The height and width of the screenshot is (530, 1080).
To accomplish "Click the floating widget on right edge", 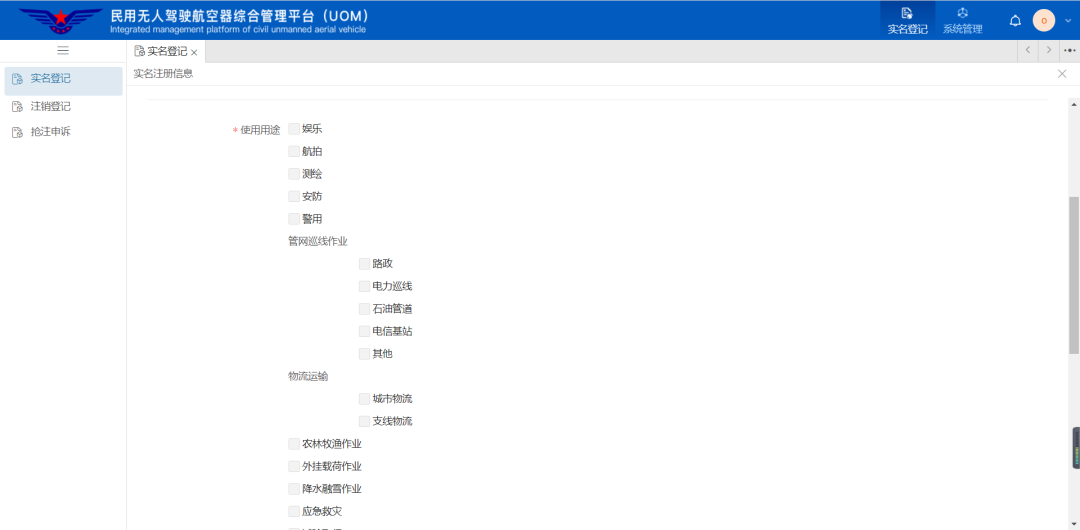I will (x=1076, y=448).
